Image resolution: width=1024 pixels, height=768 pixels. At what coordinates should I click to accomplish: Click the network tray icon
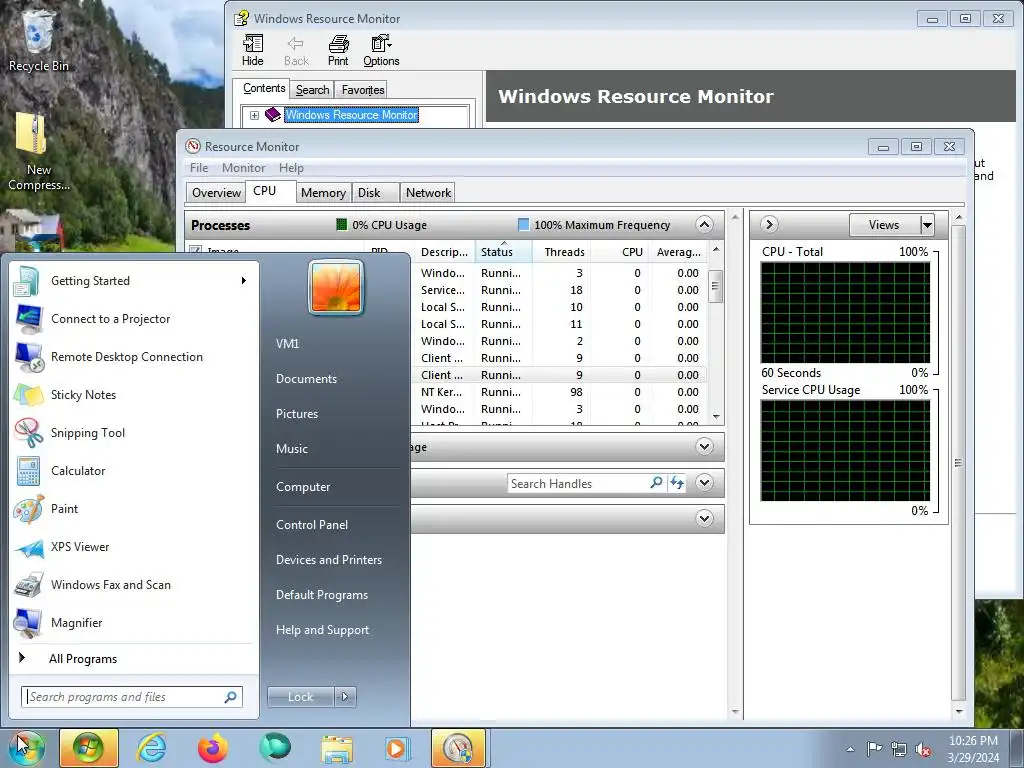(899, 749)
